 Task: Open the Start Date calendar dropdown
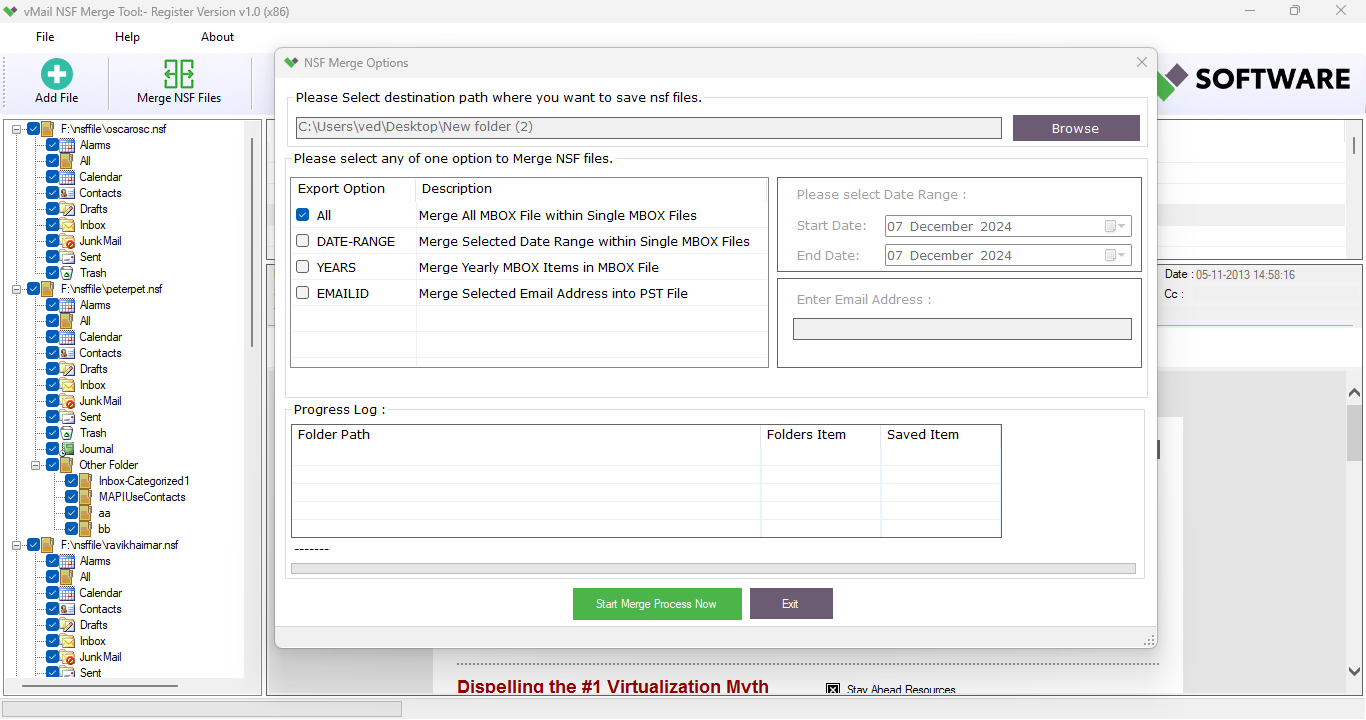click(1116, 226)
